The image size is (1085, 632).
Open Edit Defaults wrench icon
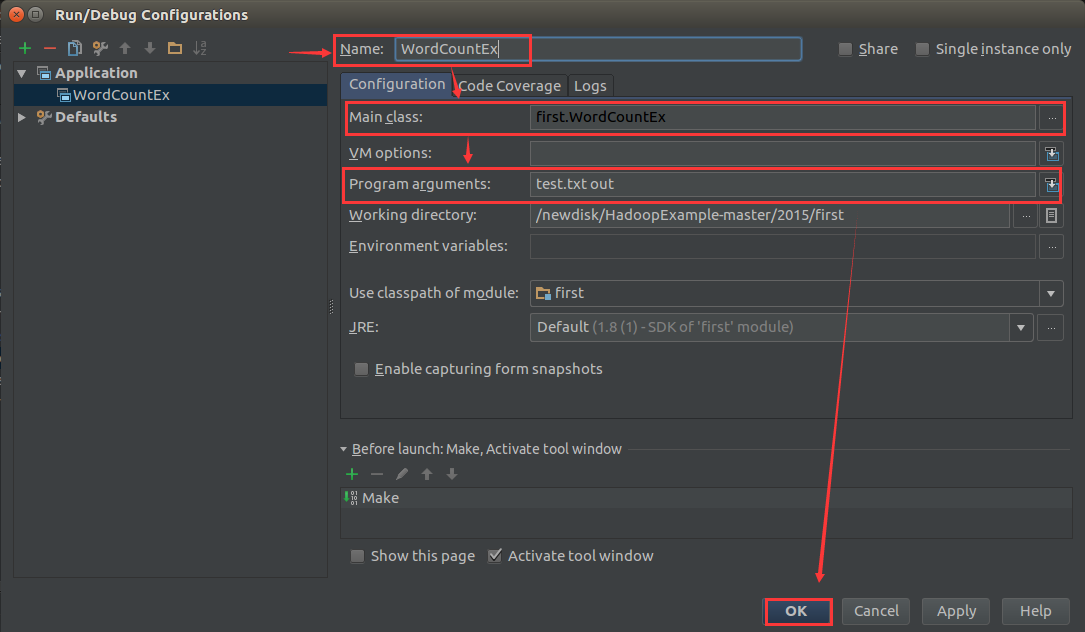(x=100, y=48)
